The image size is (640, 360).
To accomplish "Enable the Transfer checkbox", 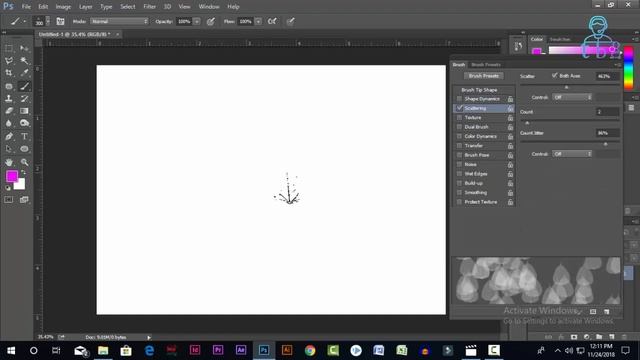I will click(459, 146).
